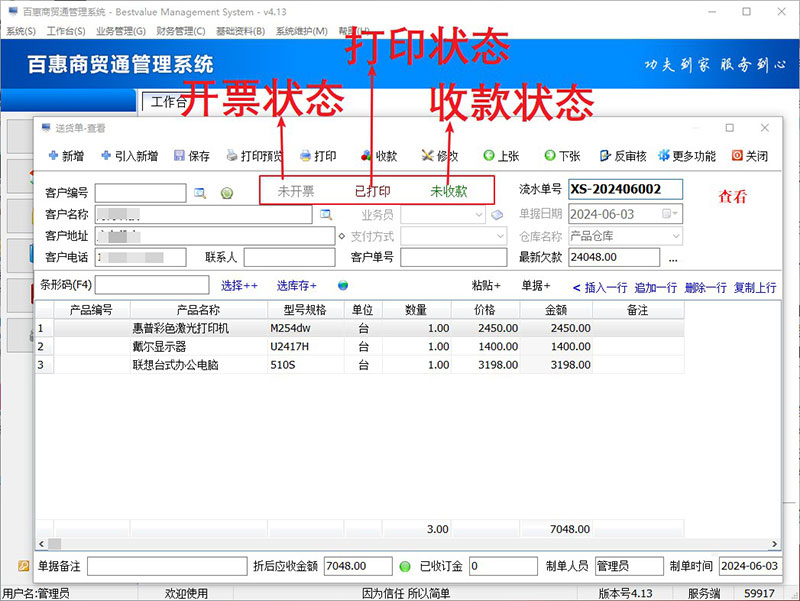Open the 单据日期 calendar dropdown
This screenshot has height=601, width=800.
point(670,214)
